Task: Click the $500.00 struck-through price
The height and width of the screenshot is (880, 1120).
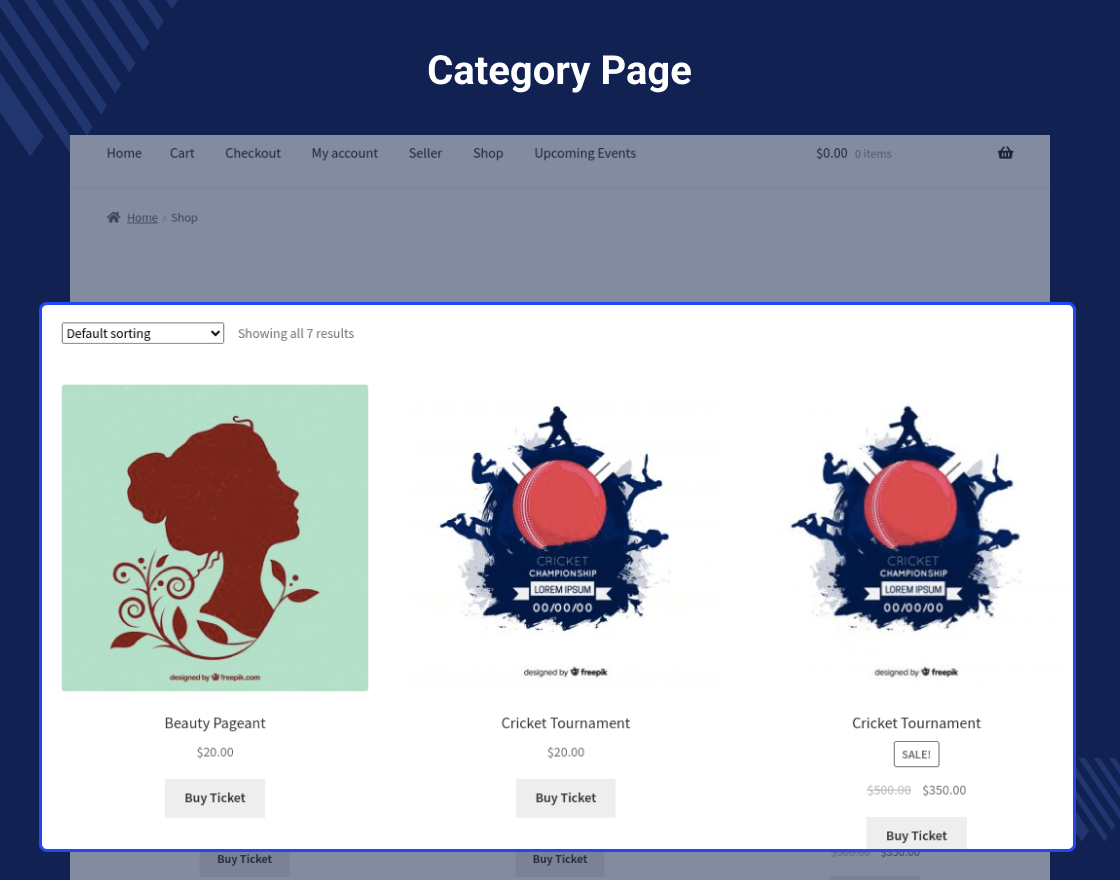Action: pos(889,790)
